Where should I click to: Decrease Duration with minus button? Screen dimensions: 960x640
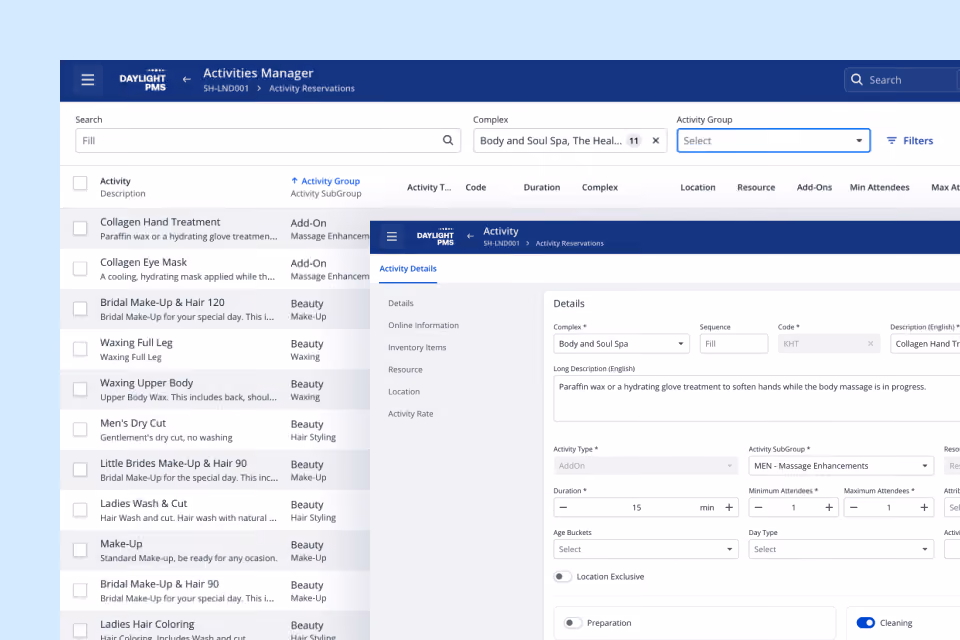[x=563, y=507]
